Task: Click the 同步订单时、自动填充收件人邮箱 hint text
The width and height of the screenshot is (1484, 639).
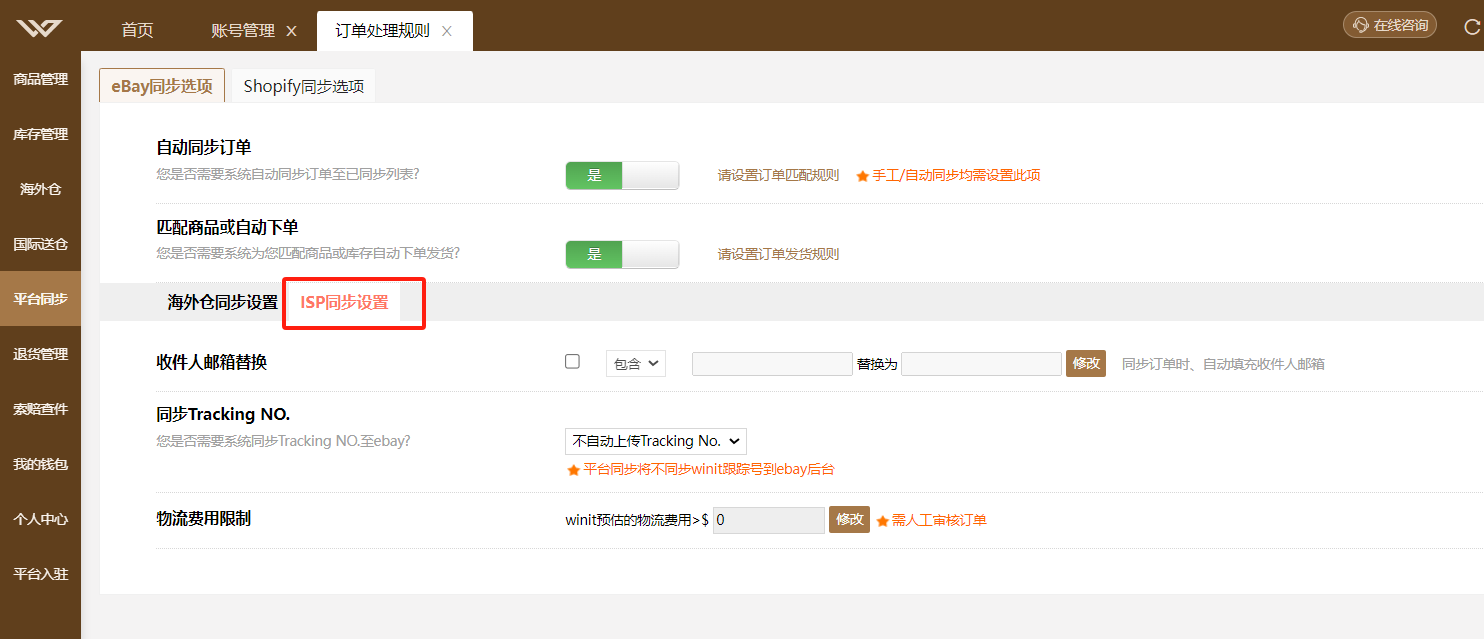Action: tap(1223, 364)
